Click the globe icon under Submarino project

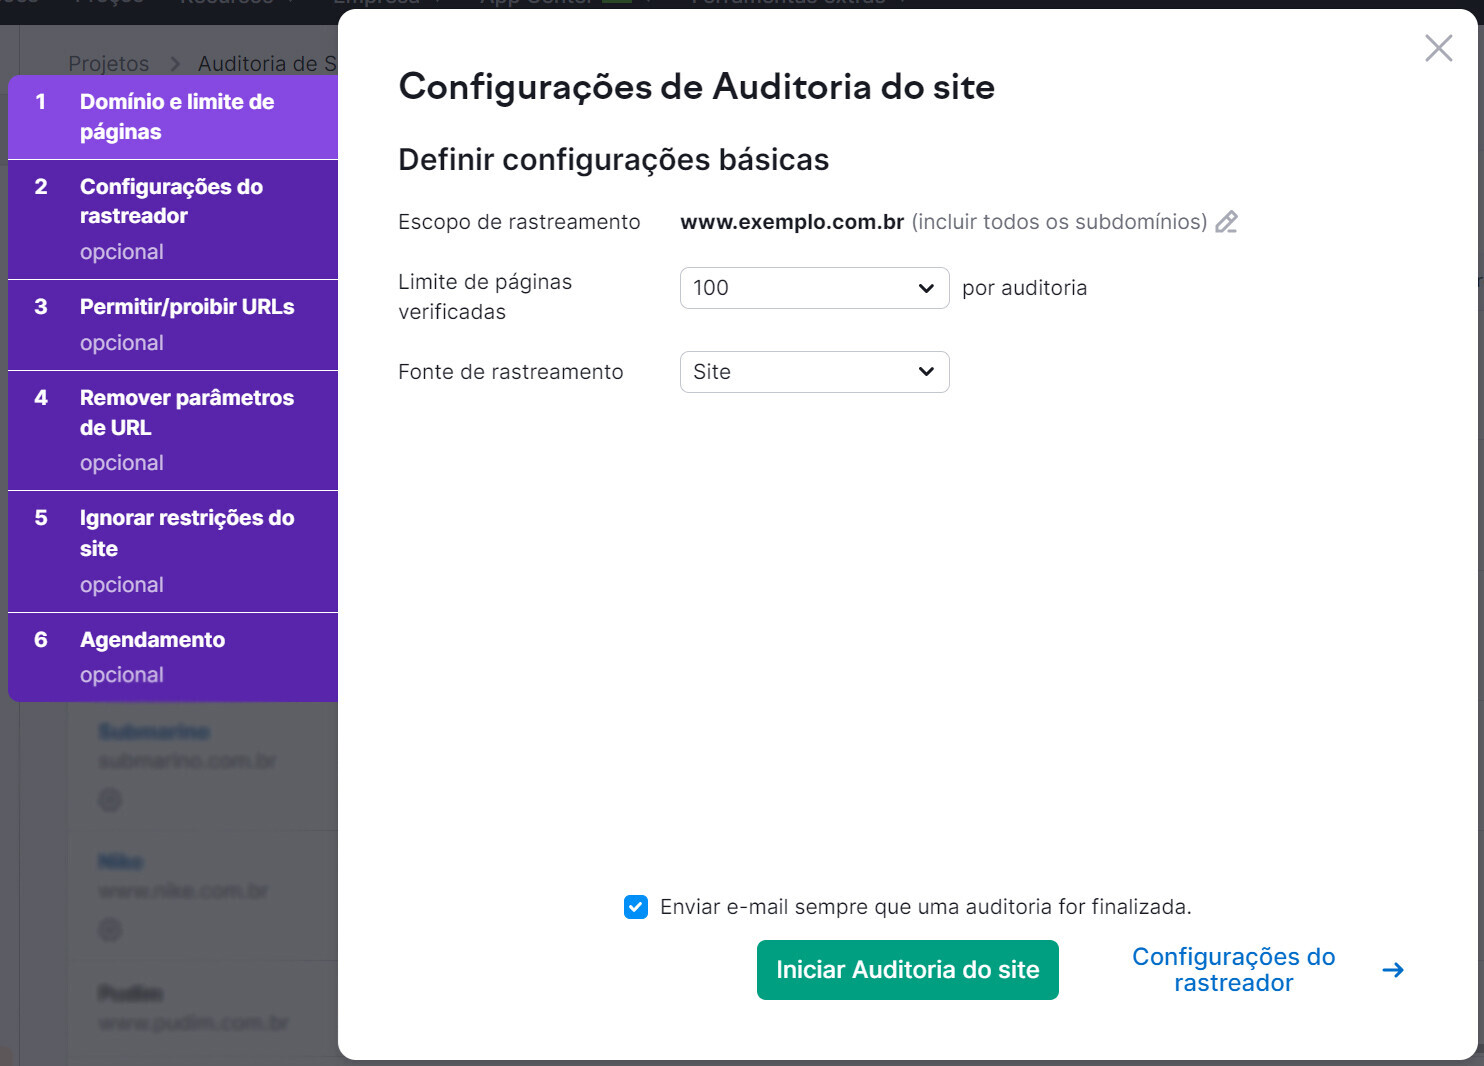(x=109, y=800)
